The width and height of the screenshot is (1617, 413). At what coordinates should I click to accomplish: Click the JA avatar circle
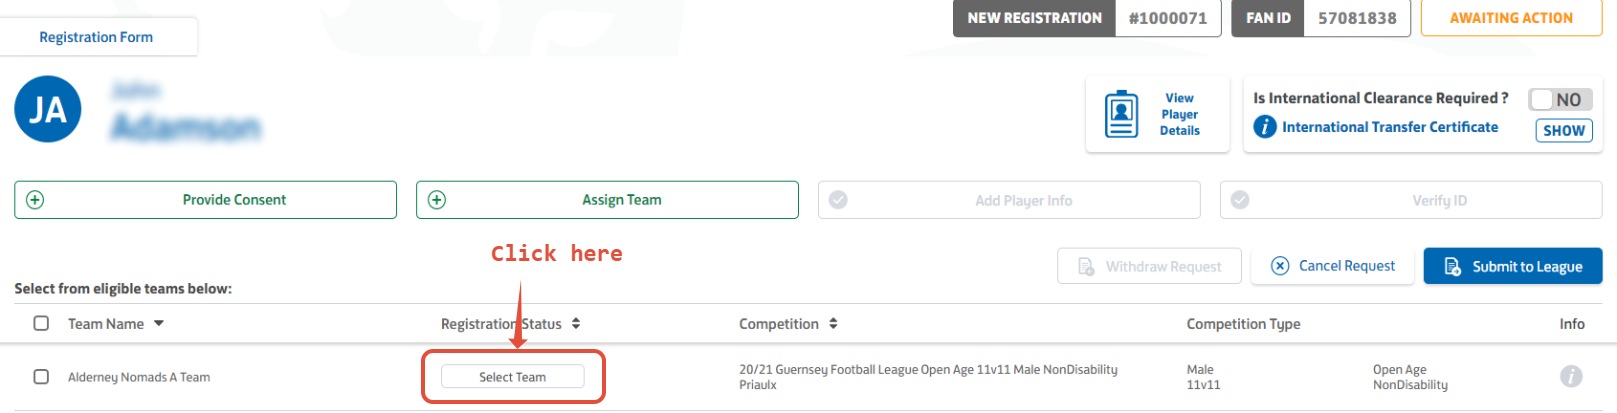tap(48, 109)
